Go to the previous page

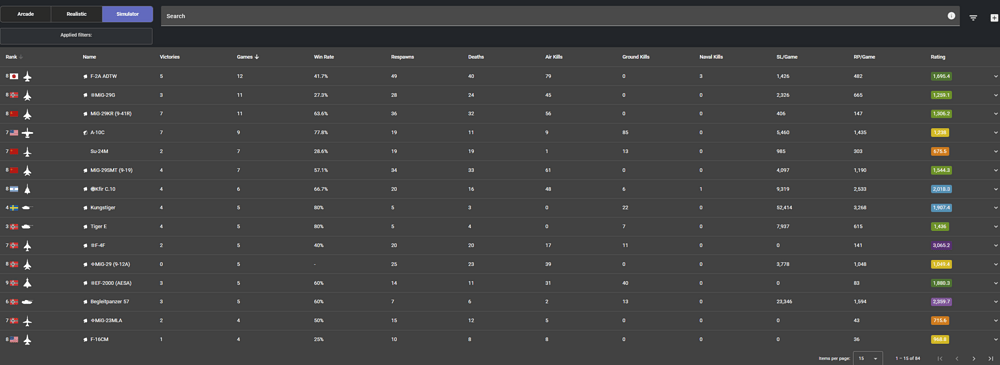tap(957, 359)
